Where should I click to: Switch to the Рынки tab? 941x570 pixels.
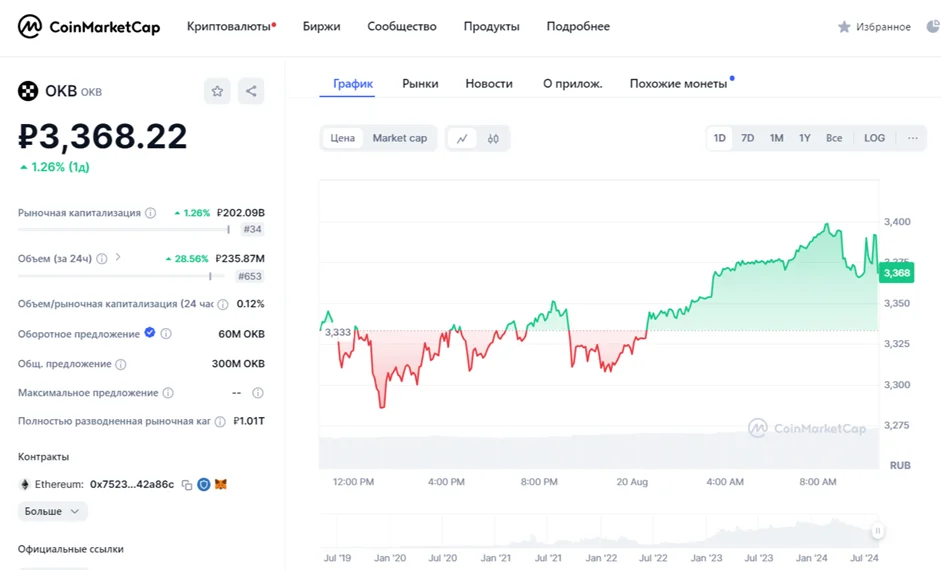(420, 83)
